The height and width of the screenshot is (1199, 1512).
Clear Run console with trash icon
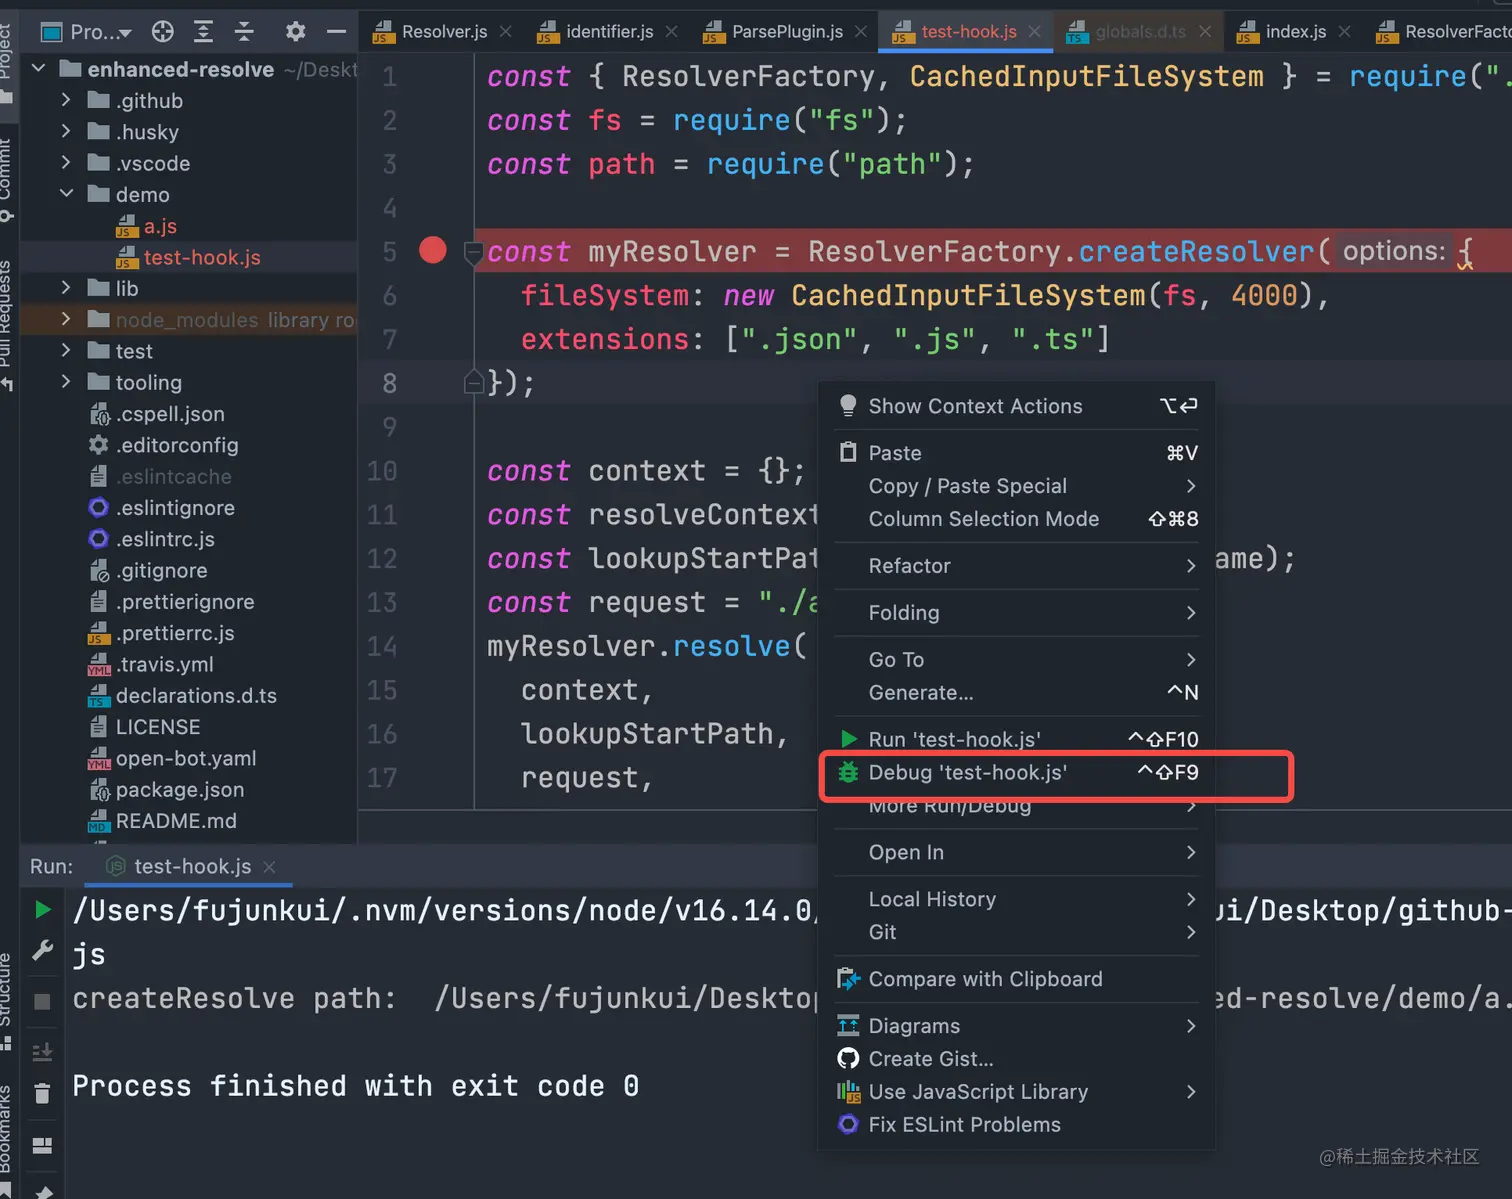click(x=42, y=1093)
